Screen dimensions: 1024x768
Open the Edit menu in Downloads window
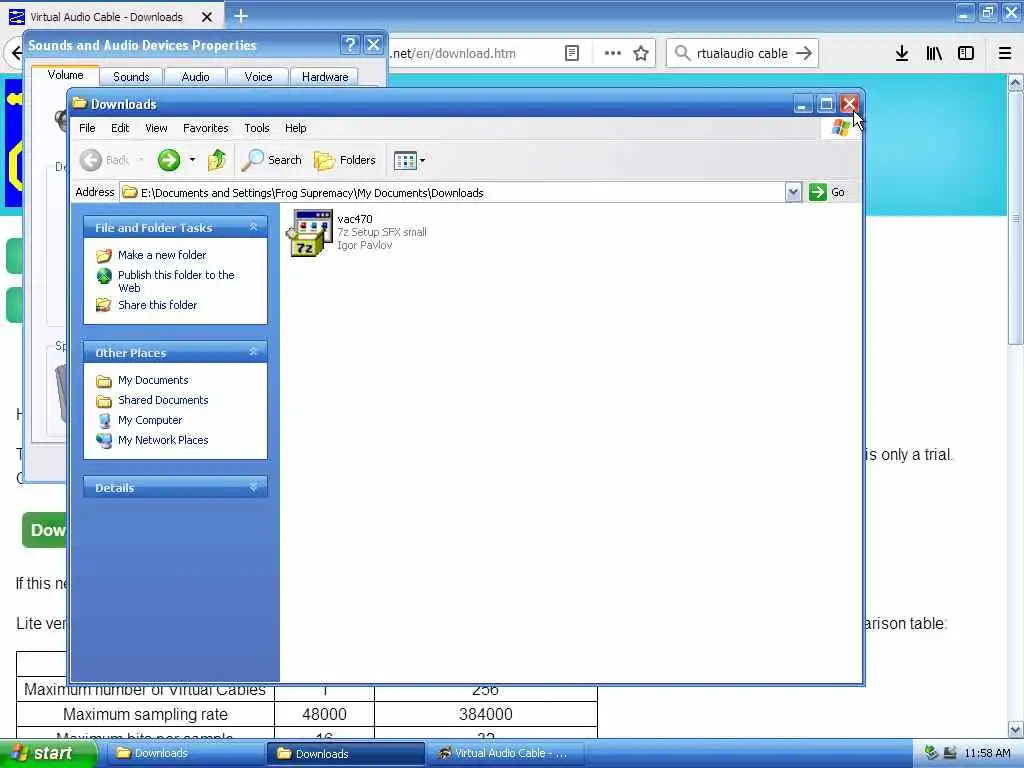(120, 128)
